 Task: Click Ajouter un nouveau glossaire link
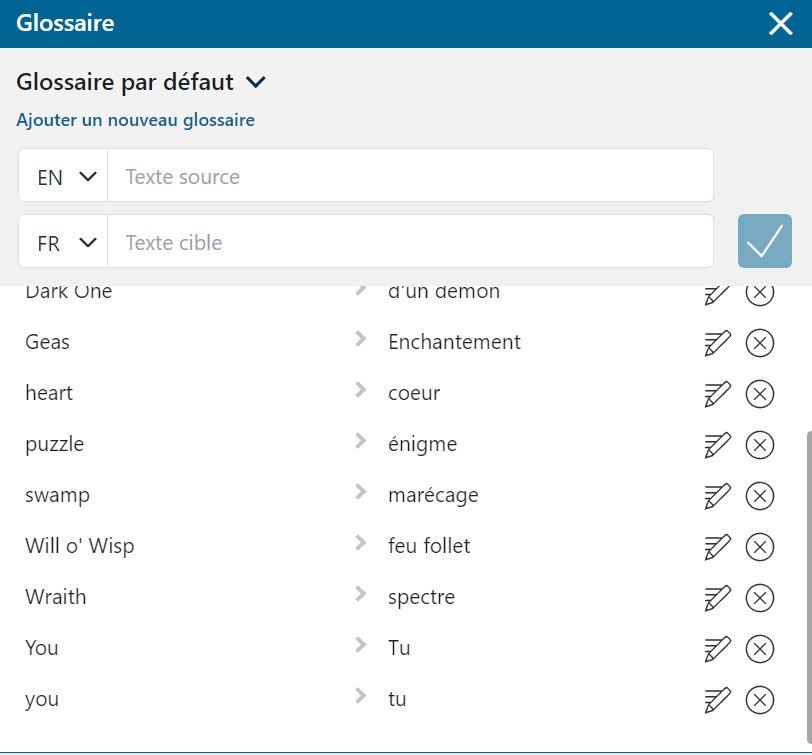pyautogui.click(x=136, y=120)
